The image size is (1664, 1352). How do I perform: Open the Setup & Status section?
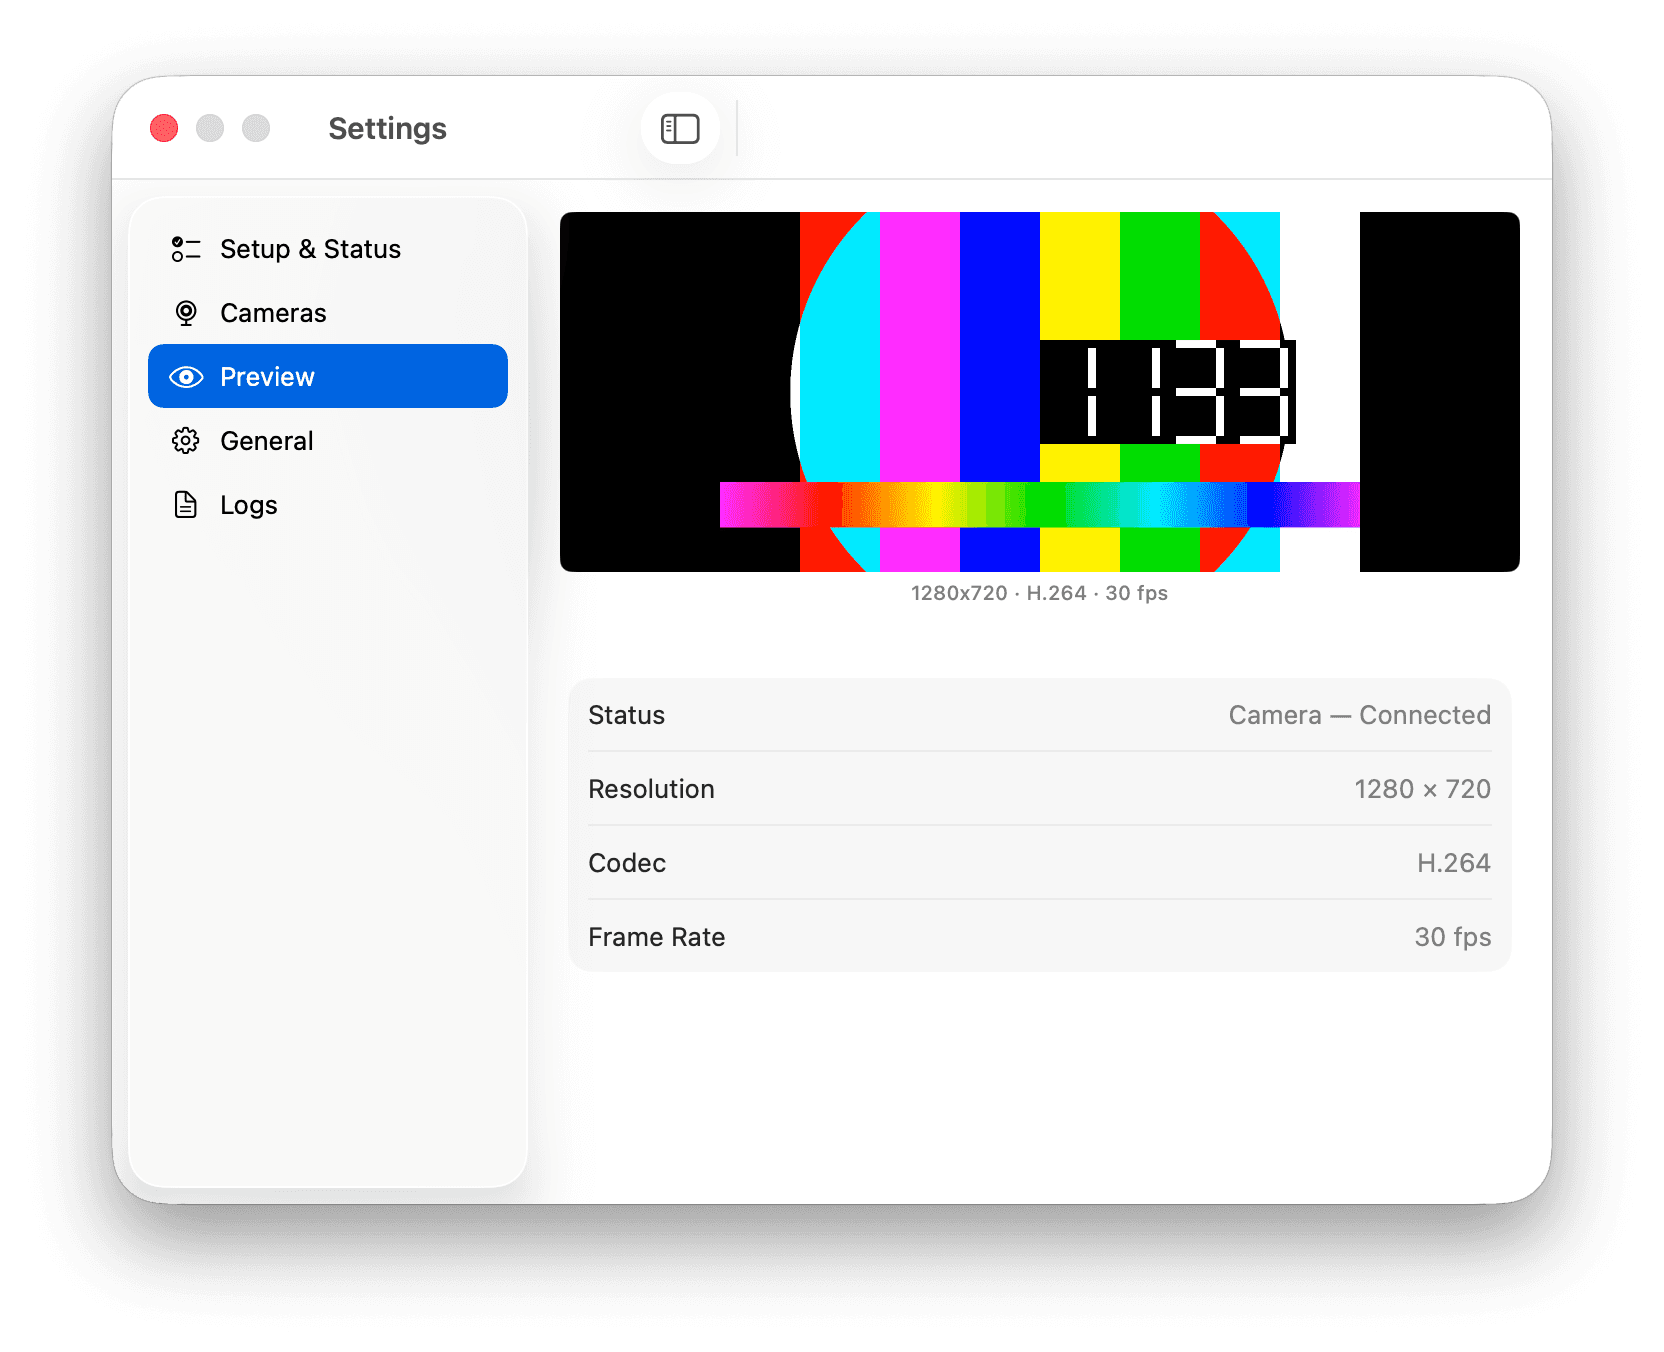click(328, 249)
